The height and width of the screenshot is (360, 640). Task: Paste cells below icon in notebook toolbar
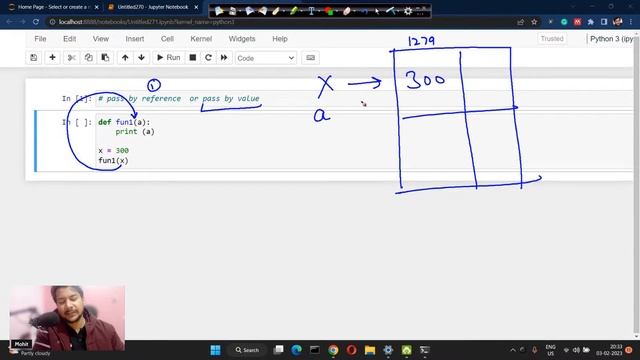click(105, 58)
